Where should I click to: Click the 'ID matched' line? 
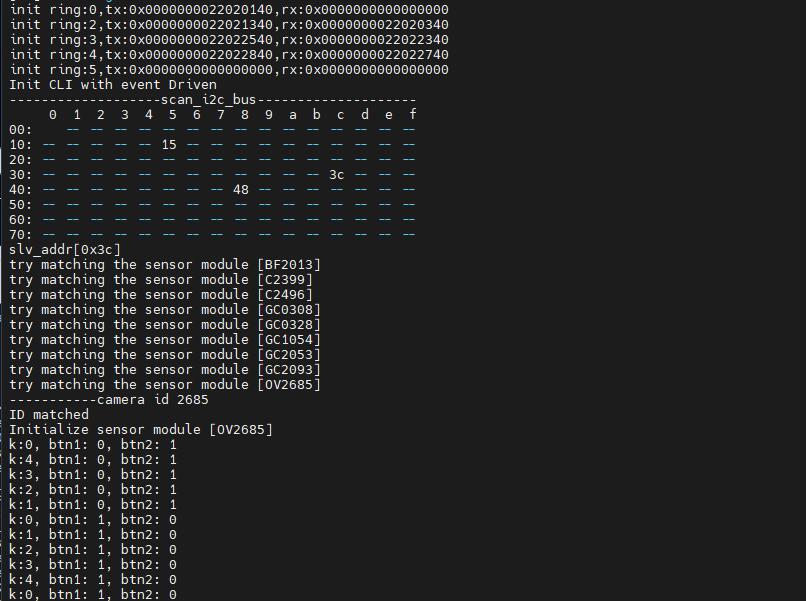point(49,414)
